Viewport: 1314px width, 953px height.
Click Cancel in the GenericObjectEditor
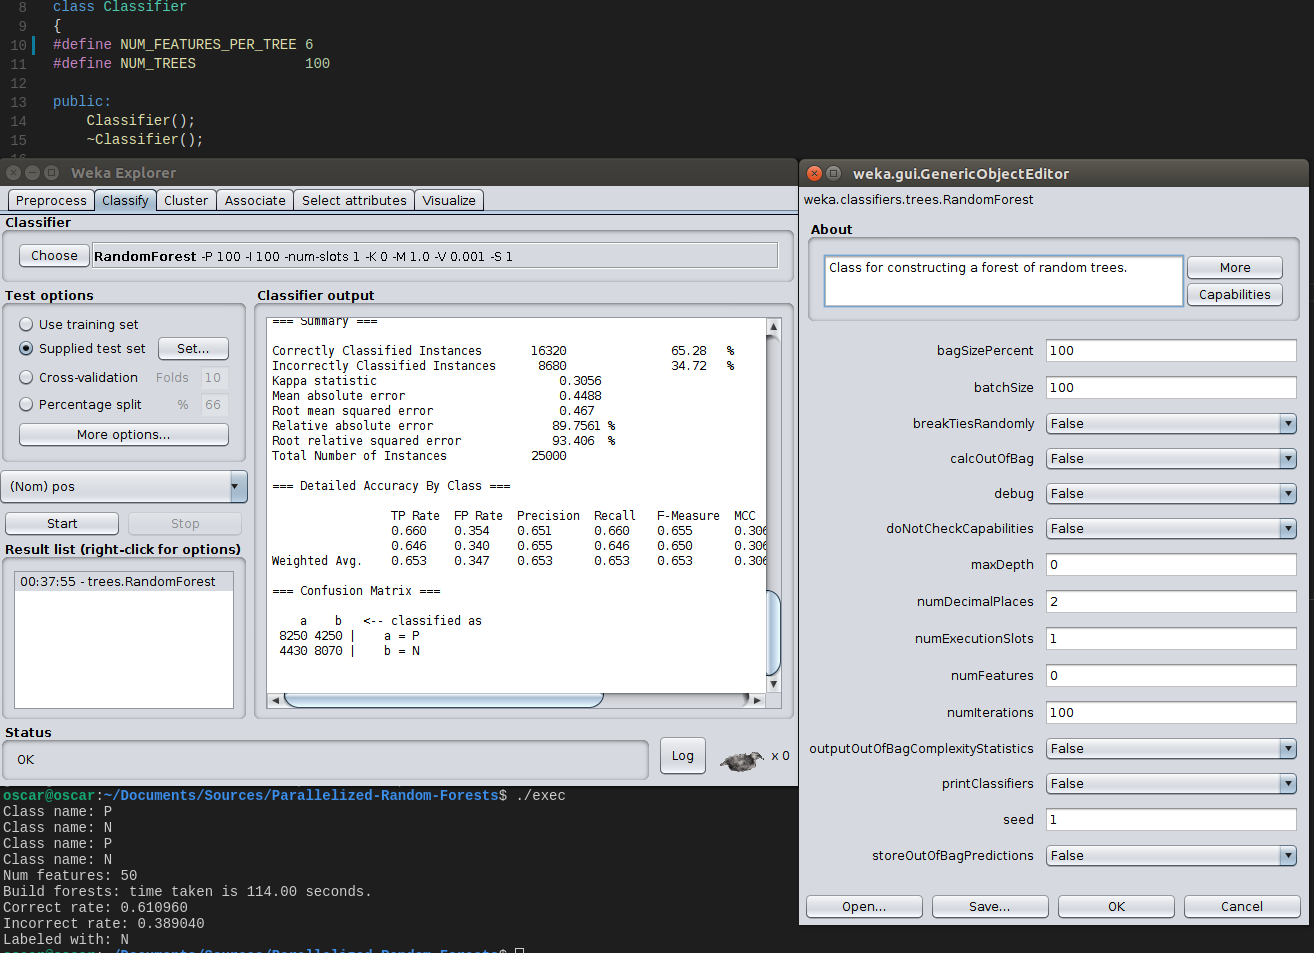tap(1242, 906)
